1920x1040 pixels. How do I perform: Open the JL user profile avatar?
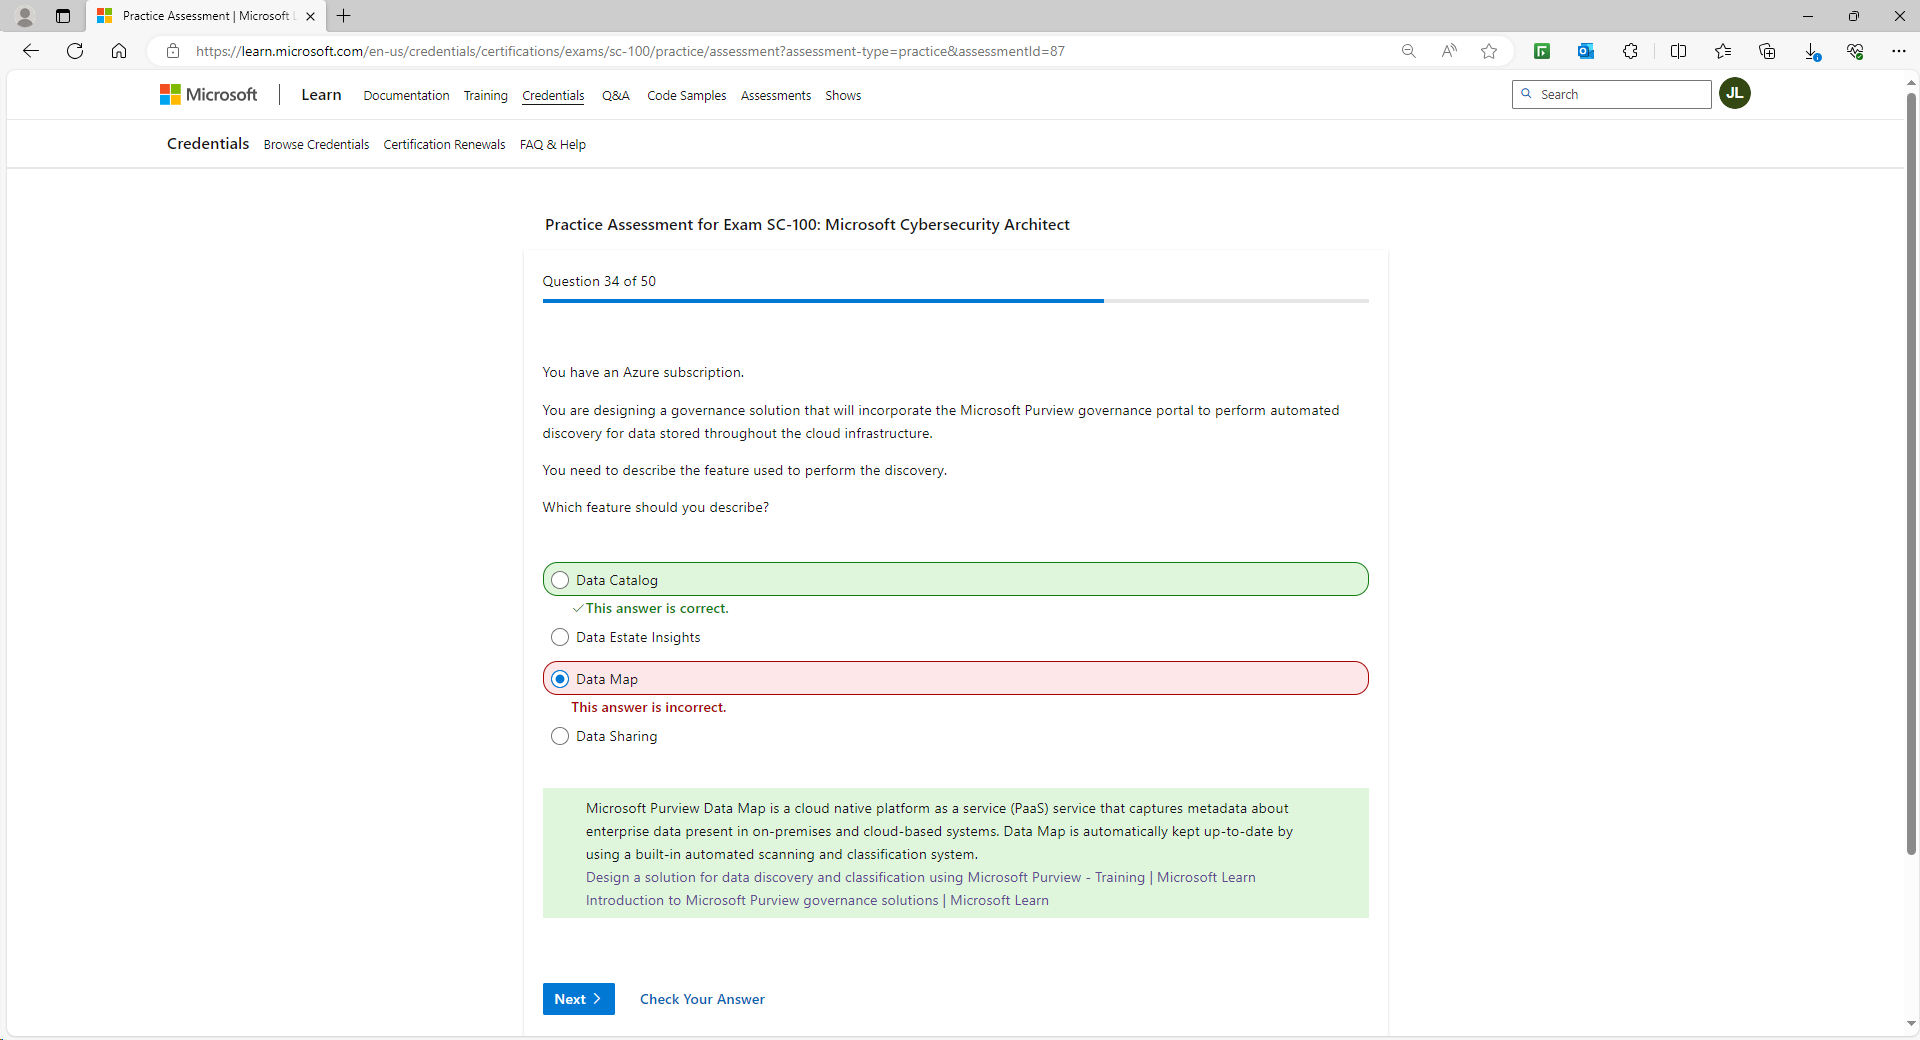(x=1734, y=93)
